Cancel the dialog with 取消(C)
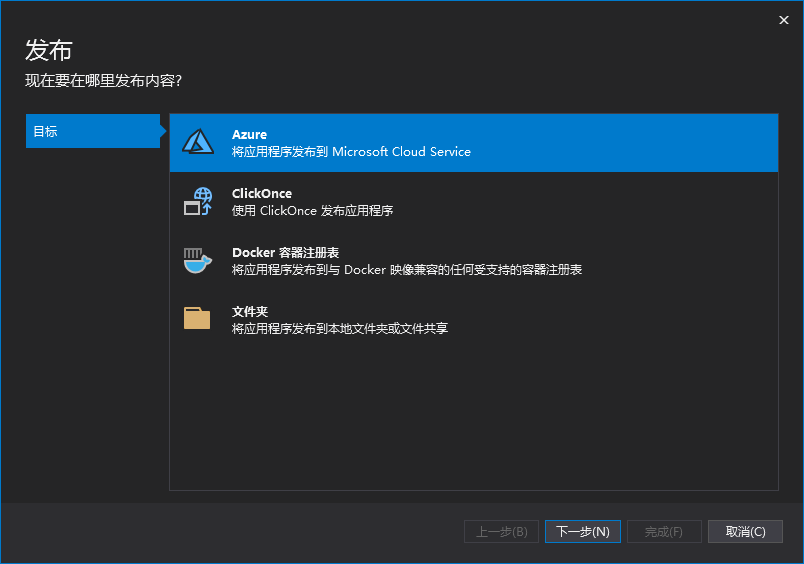The image size is (804, 564). (x=746, y=532)
